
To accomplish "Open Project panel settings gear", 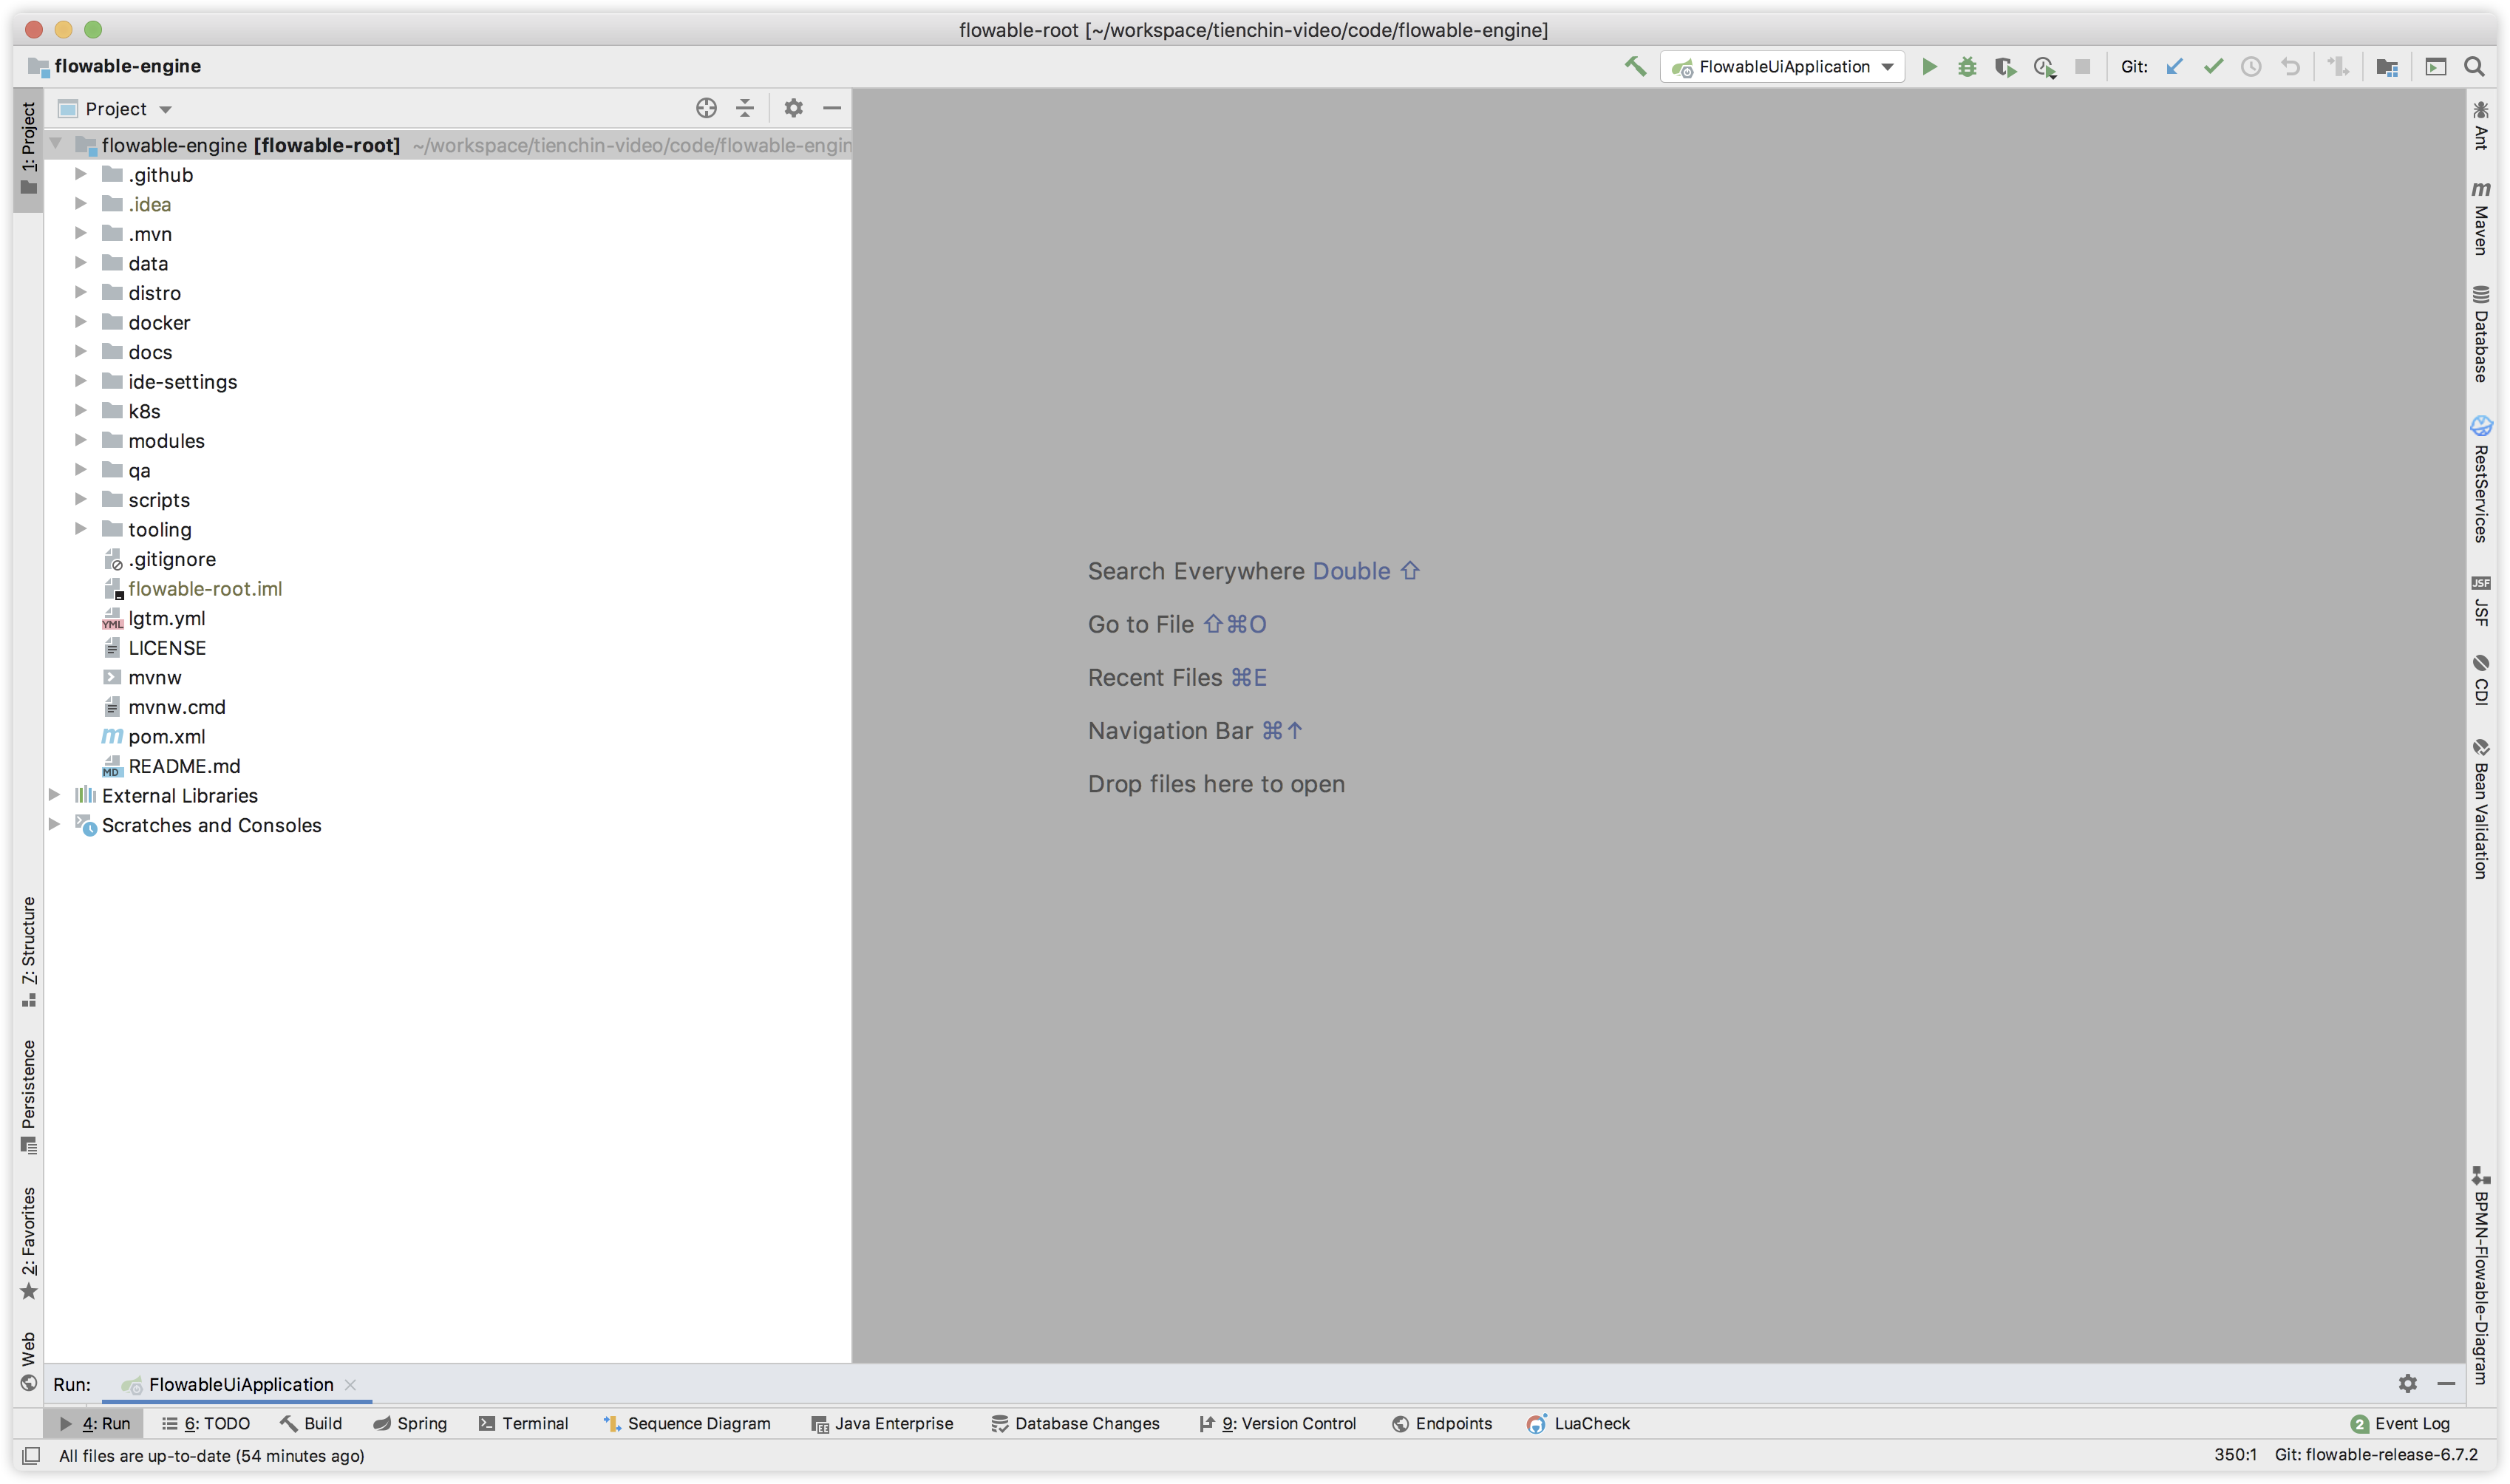I will pos(793,108).
